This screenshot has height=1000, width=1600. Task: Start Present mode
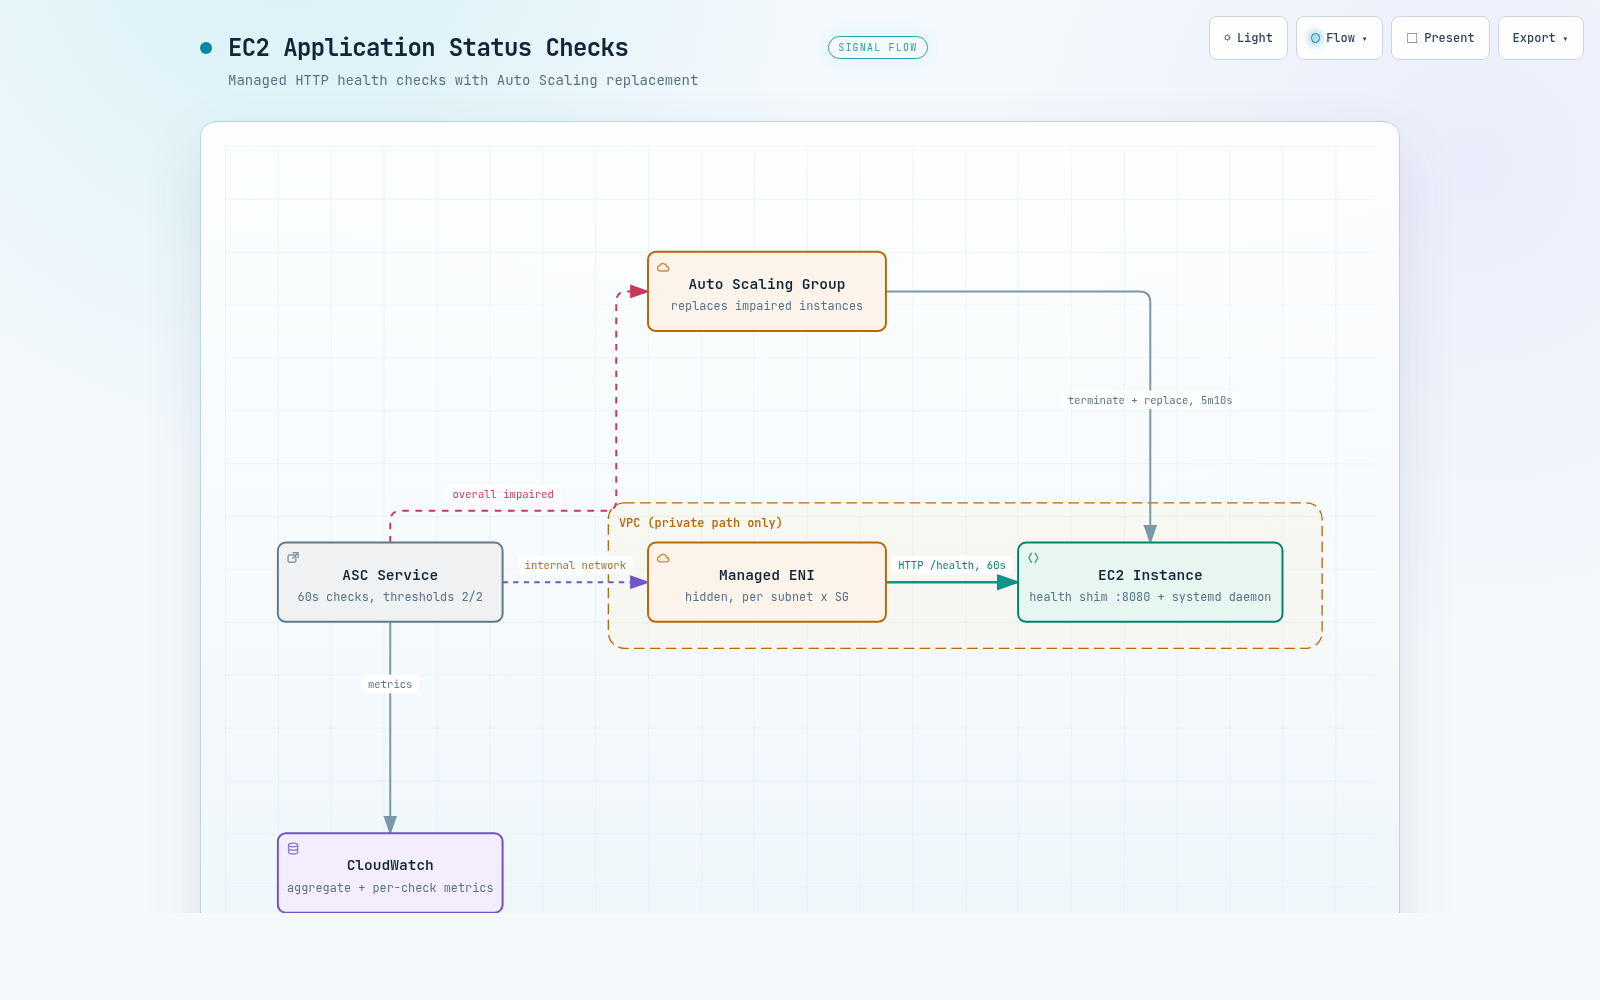tap(1440, 38)
